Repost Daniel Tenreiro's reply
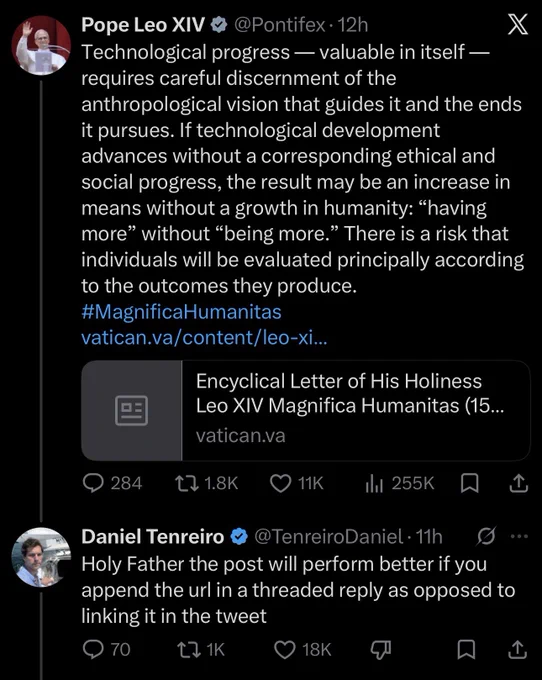The height and width of the screenshot is (680, 542). pos(201,650)
